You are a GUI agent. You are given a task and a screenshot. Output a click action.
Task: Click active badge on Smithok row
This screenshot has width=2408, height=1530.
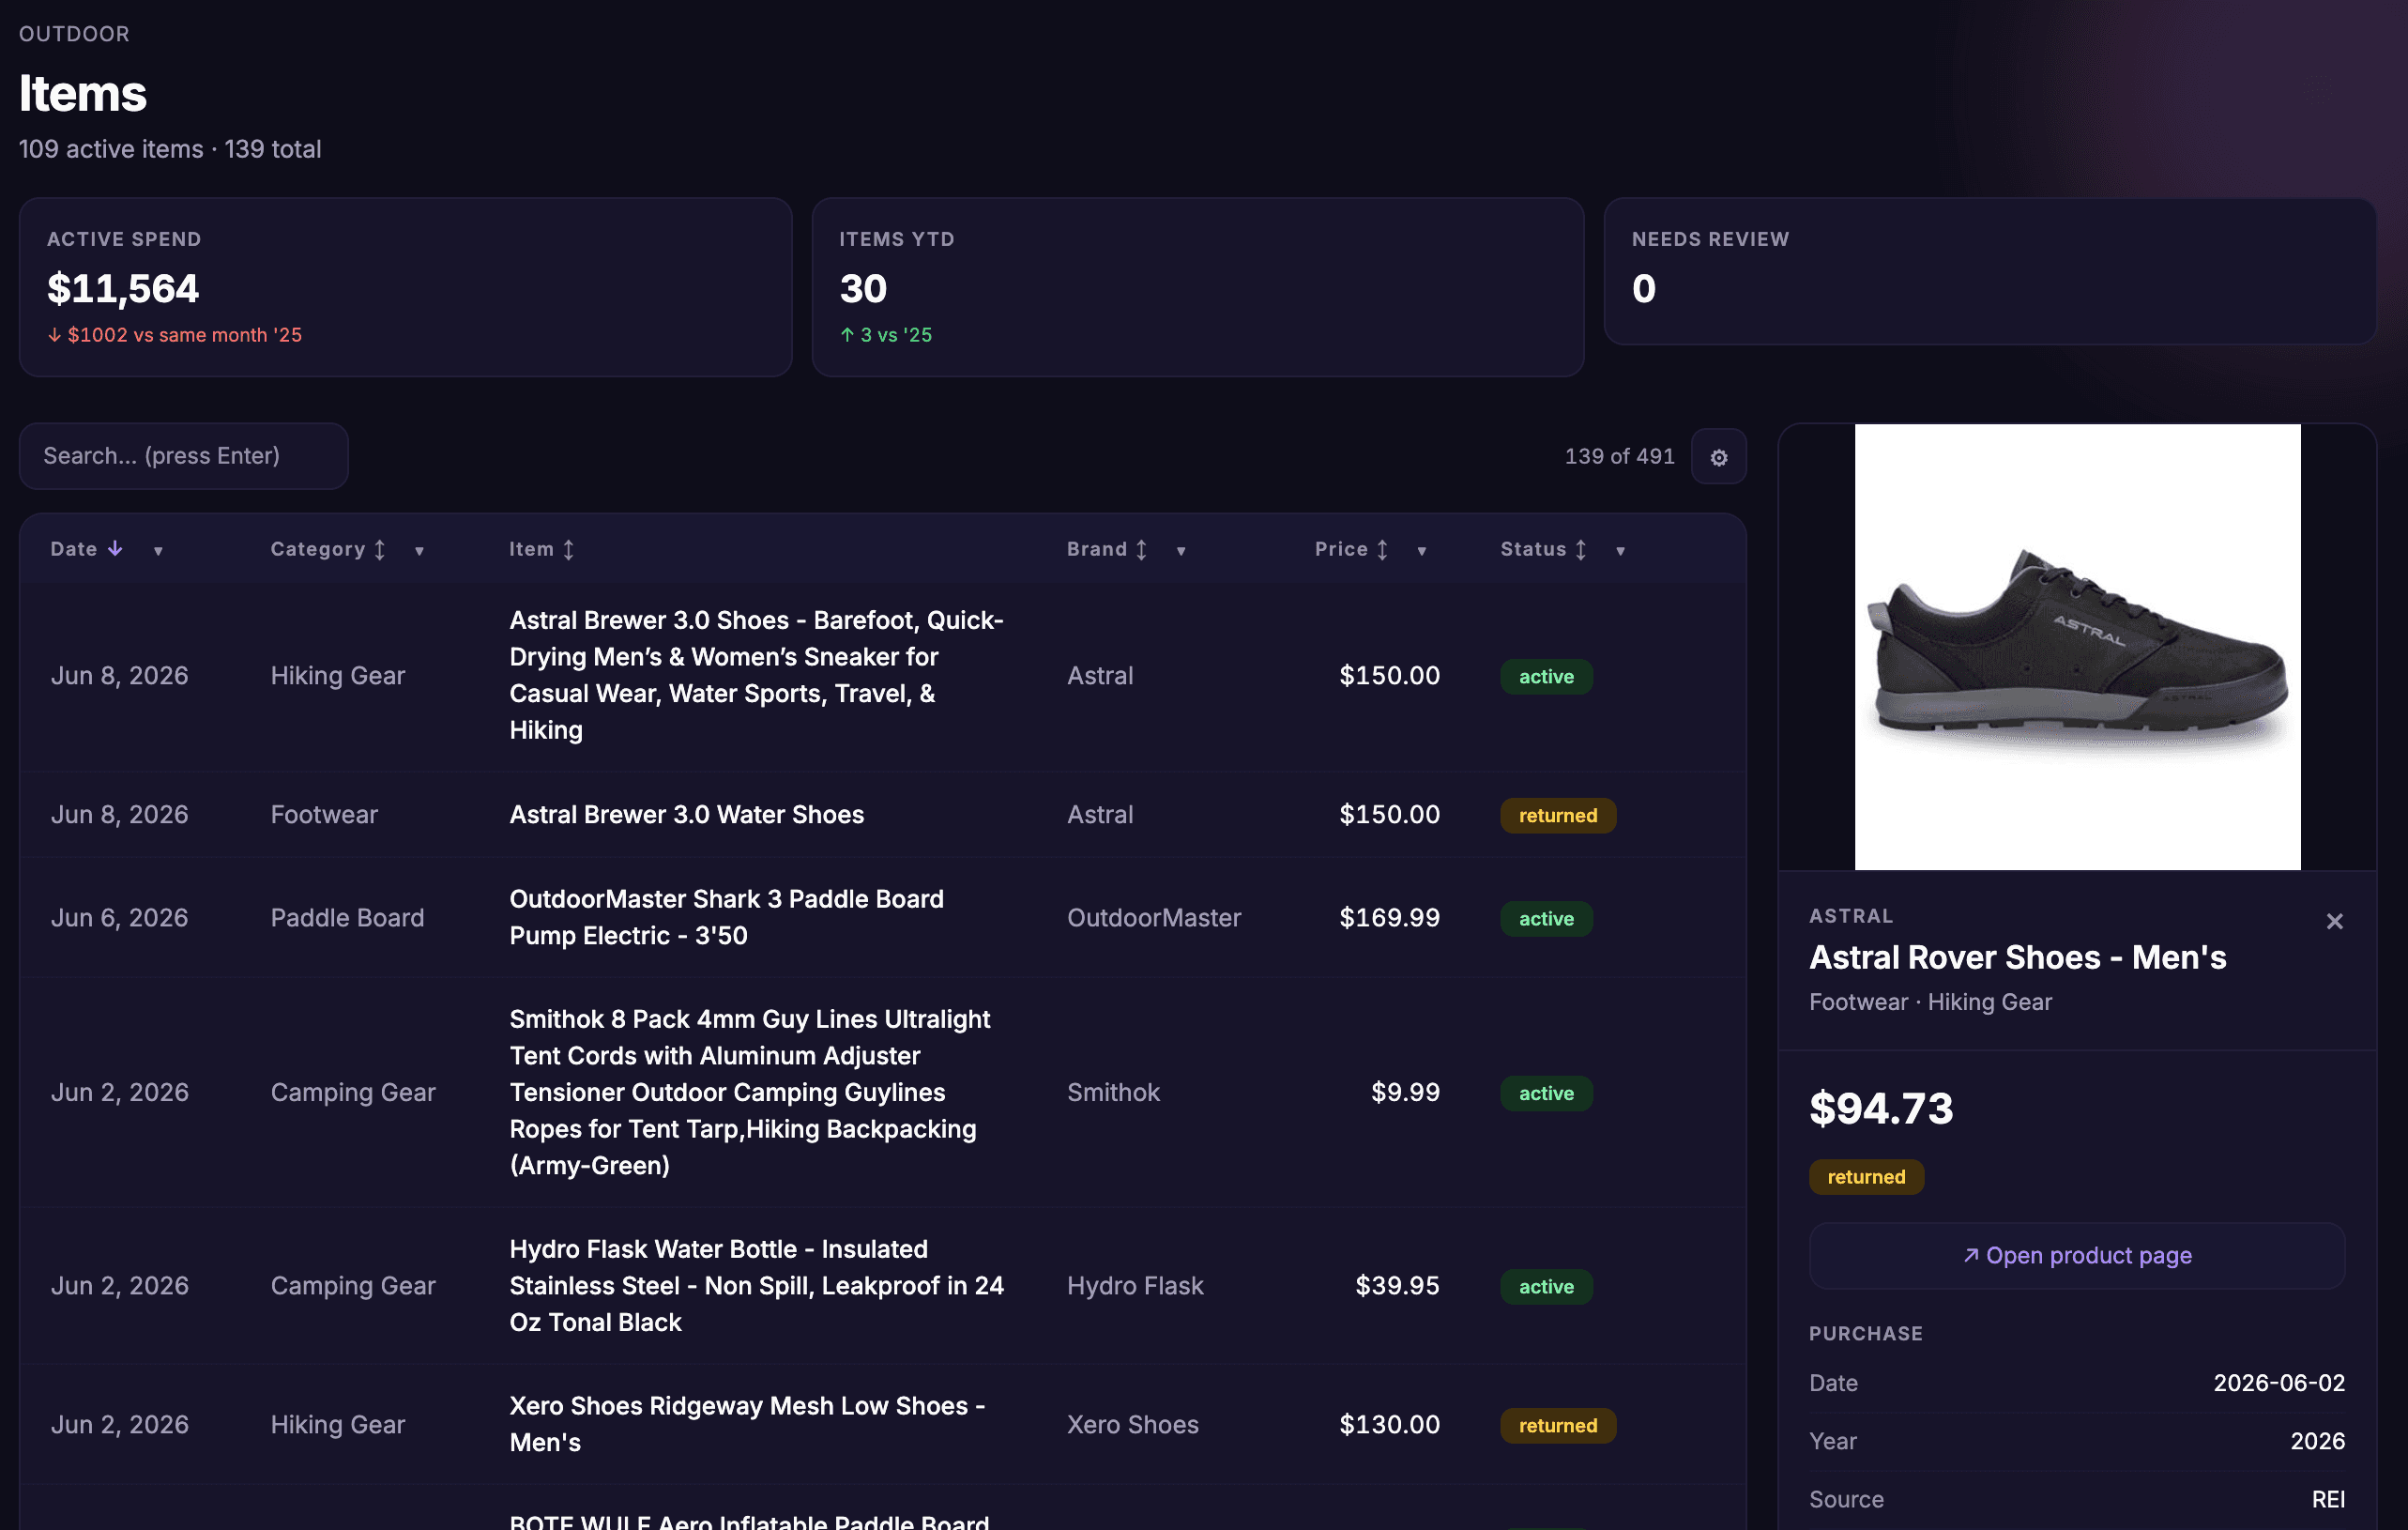(1546, 1093)
